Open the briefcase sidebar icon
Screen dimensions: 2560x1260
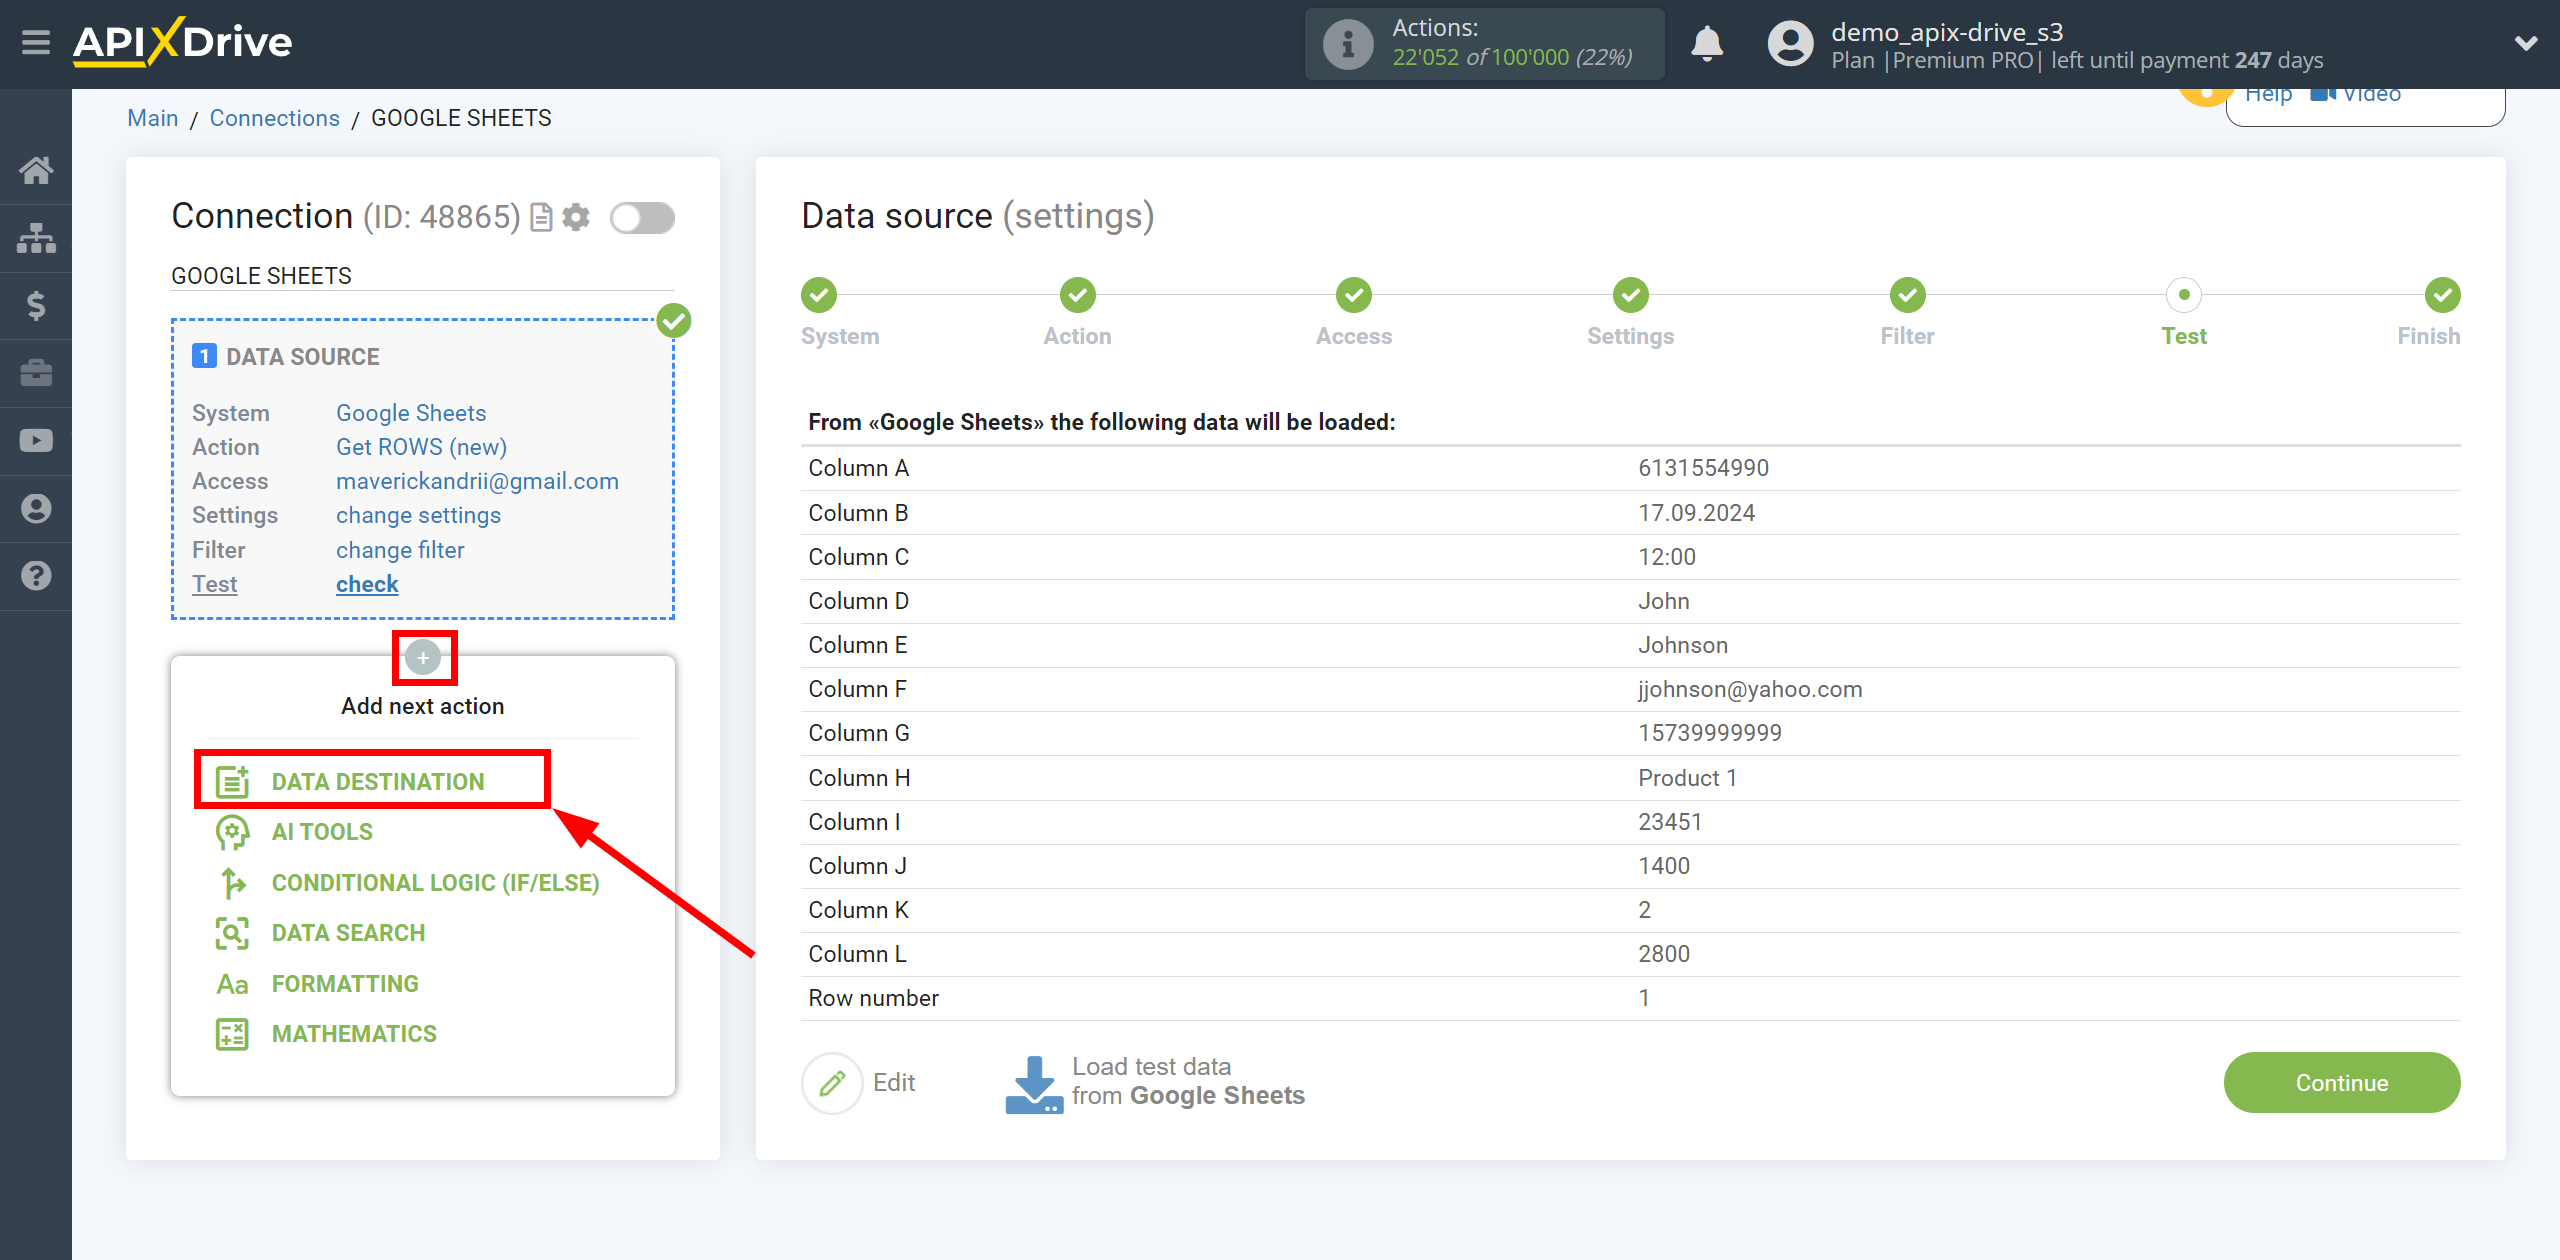coord(36,373)
